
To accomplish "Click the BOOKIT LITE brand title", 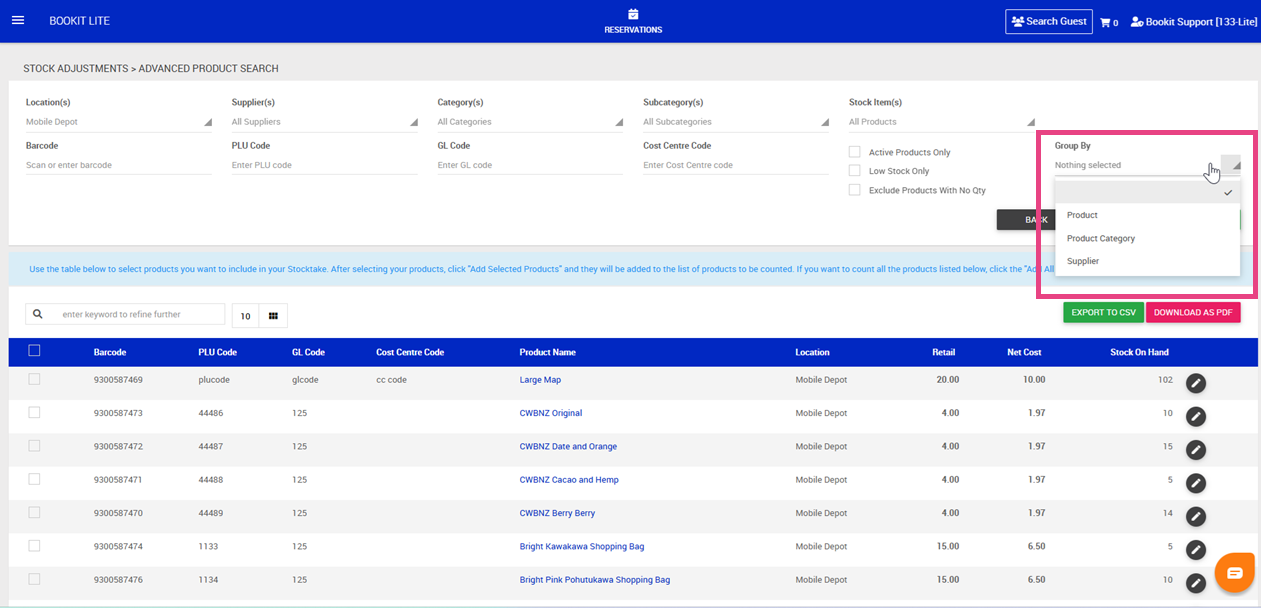I will tap(80, 21).
